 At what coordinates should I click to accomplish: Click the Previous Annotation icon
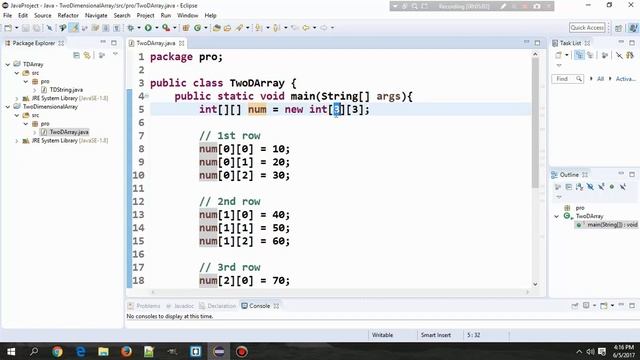(x=277, y=28)
